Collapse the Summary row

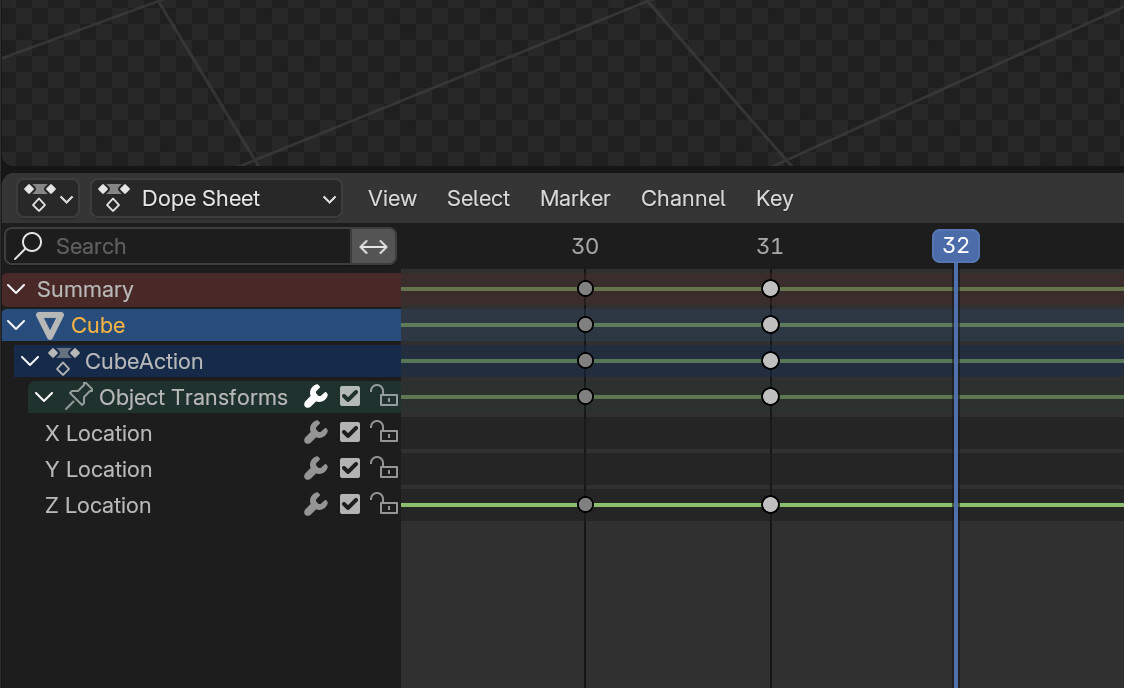pyautogui.click(x=16, y=289)
